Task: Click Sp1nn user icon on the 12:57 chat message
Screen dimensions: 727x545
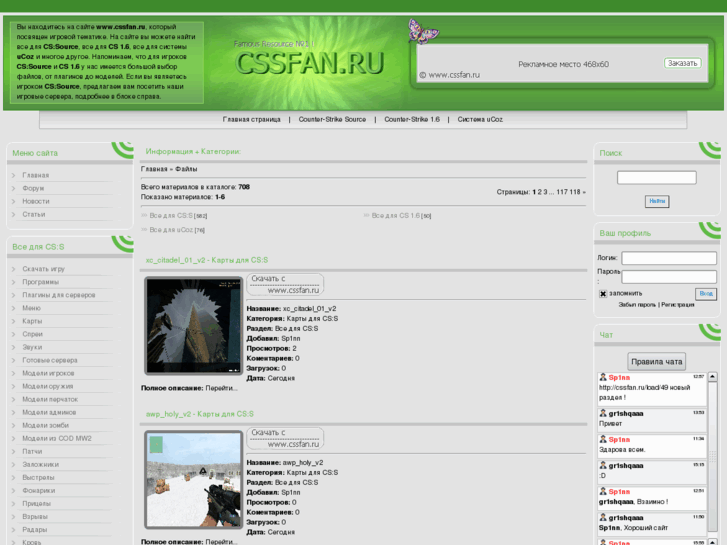Action: coord(603,377)
